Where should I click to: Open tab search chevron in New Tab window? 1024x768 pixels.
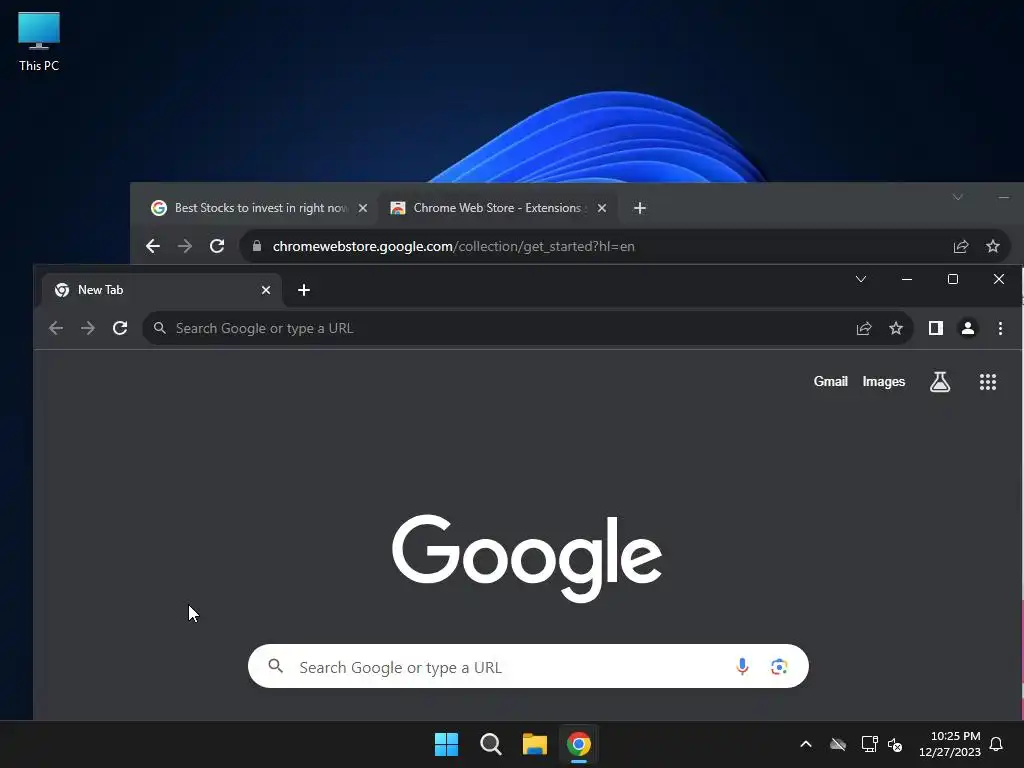pos(861,280)
